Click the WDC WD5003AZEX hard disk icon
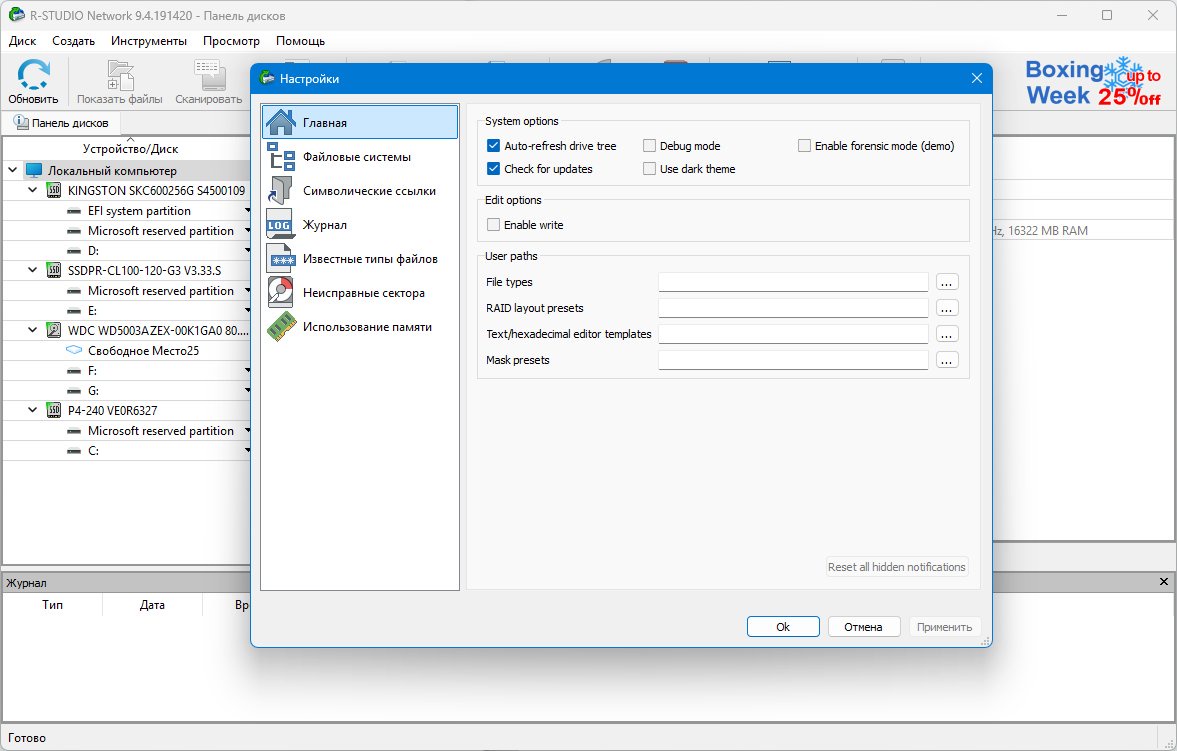This screenshot has height=751, width=1177. click(x=54, y=330)
